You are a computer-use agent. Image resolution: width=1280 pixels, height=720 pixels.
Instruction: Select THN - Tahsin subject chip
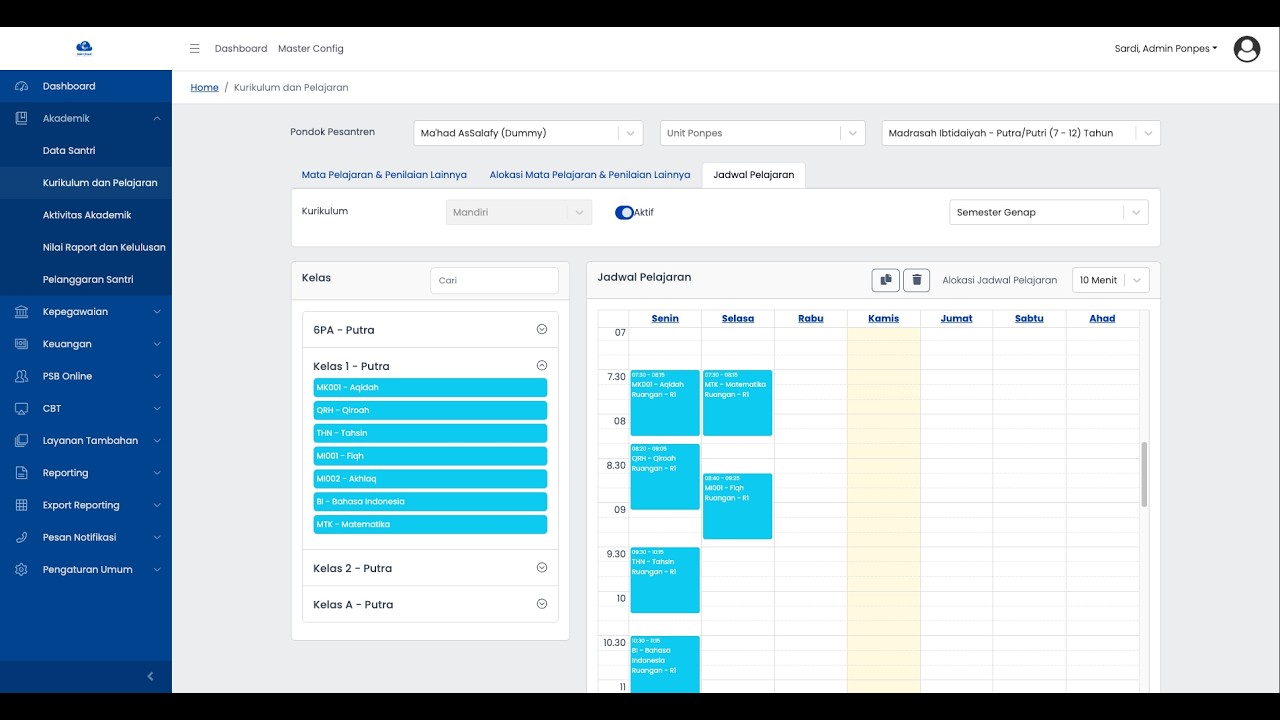430,434
